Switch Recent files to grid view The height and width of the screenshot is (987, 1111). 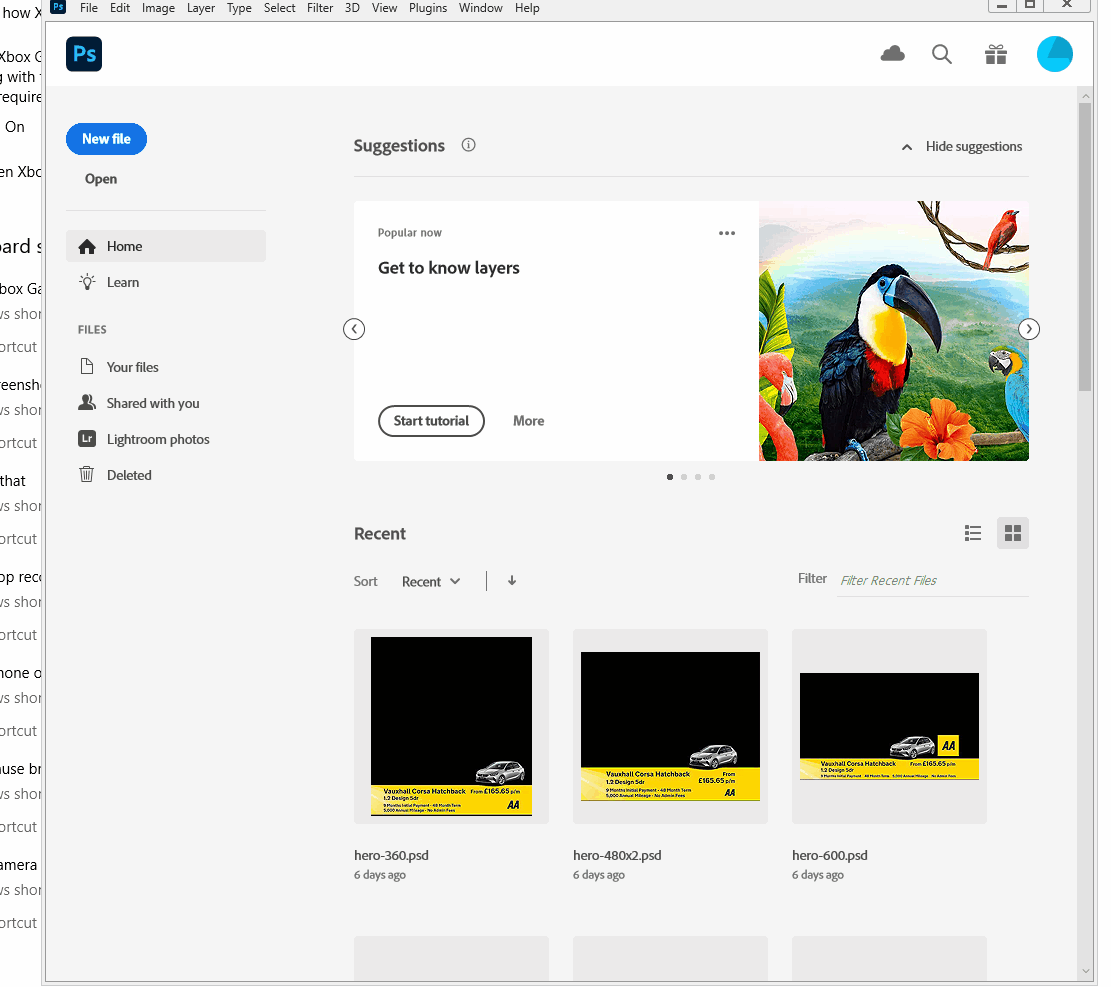click(1013, 533)
